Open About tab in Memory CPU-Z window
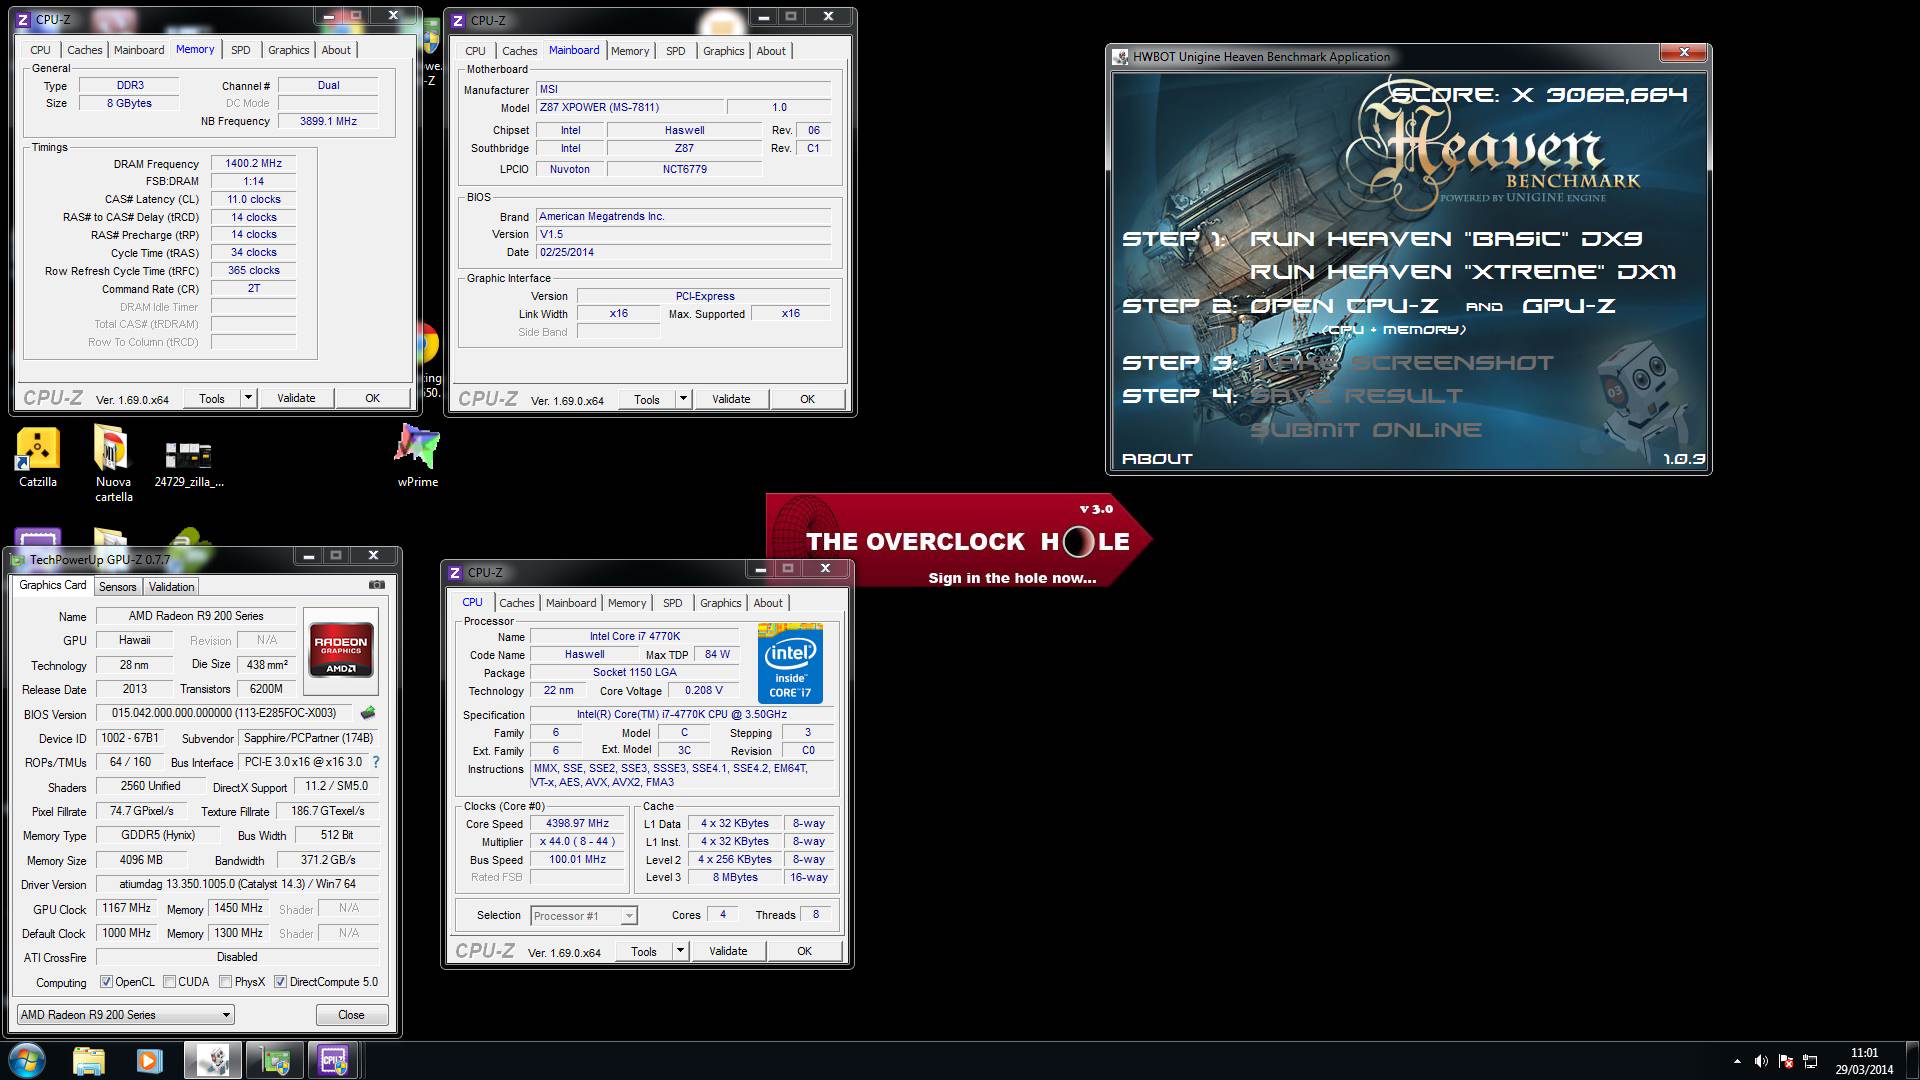This screenshot has width=1920, height=1080. 336,50
